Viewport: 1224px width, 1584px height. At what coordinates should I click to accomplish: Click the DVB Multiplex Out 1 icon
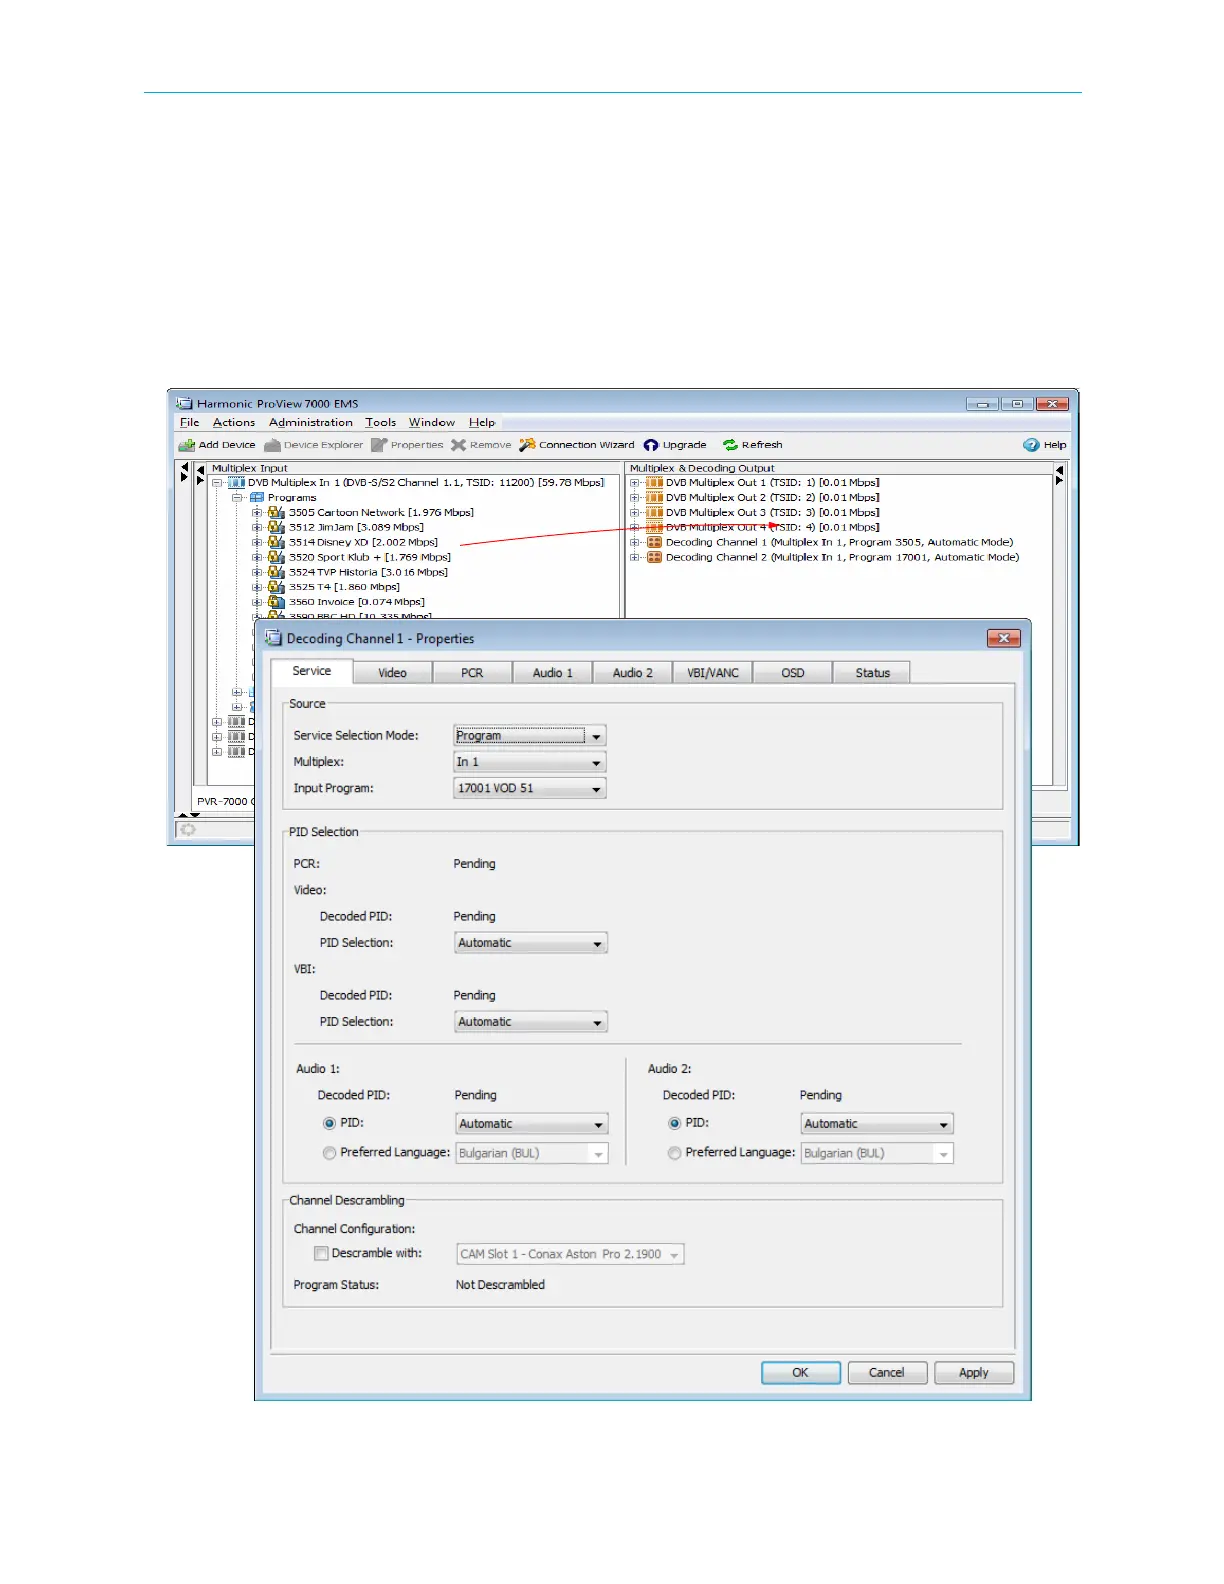pos(654,482)
